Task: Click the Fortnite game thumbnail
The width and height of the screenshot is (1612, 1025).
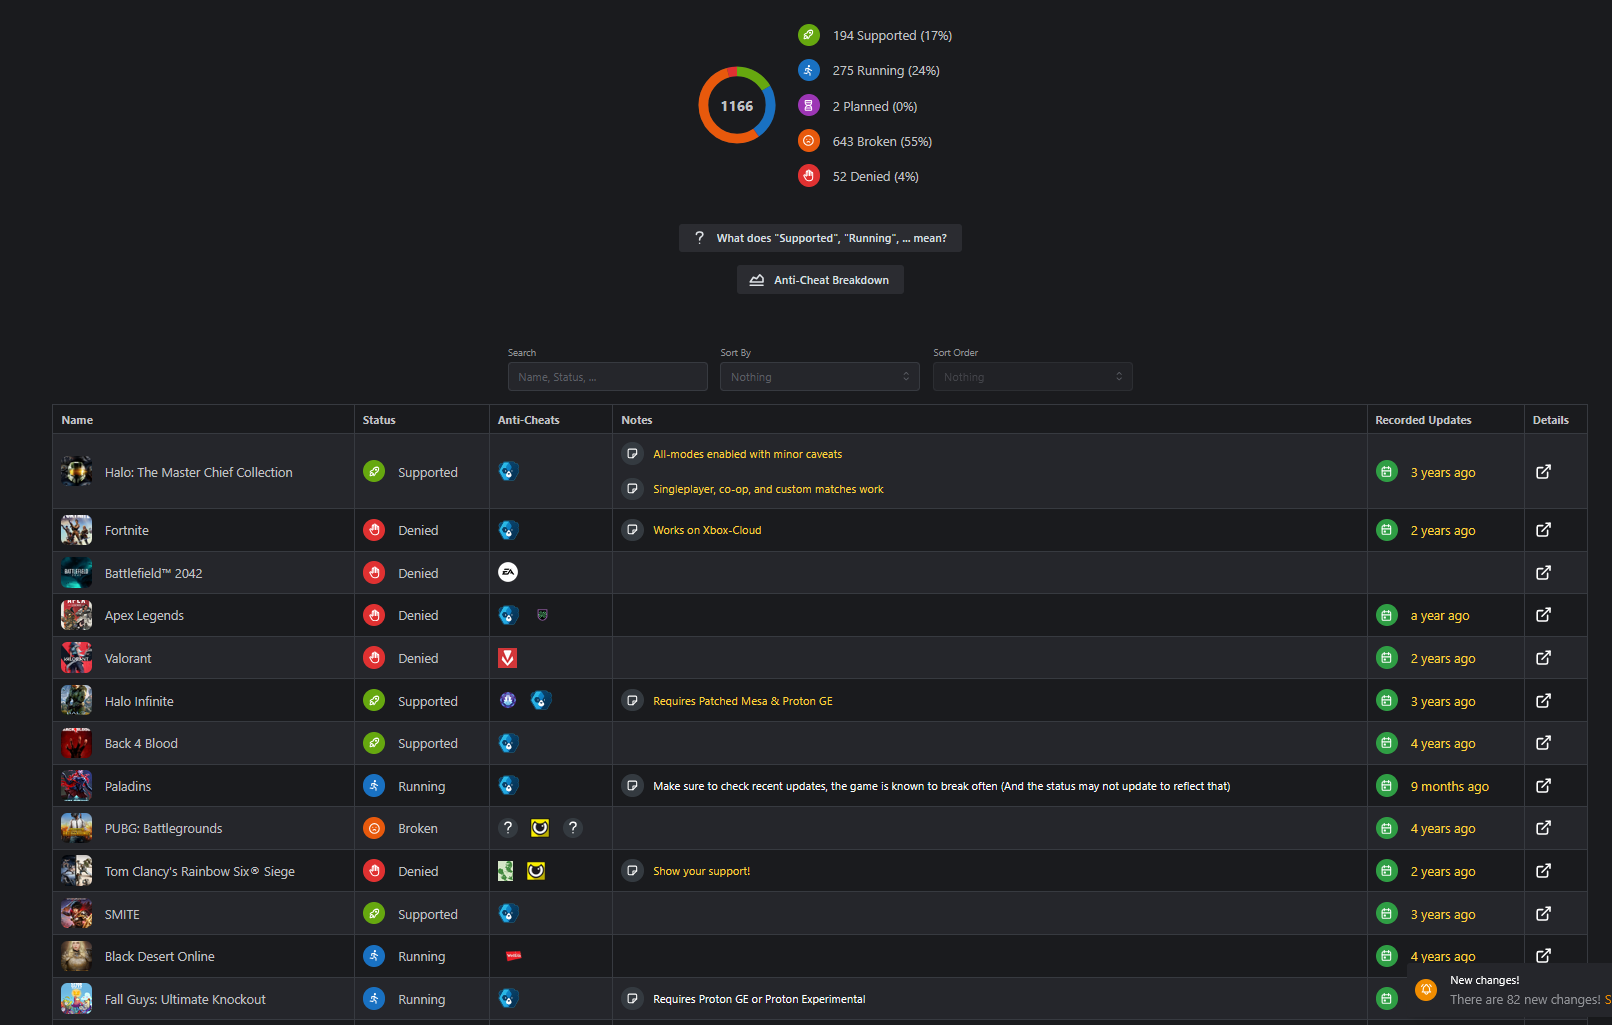Action: tap(76, 530)
